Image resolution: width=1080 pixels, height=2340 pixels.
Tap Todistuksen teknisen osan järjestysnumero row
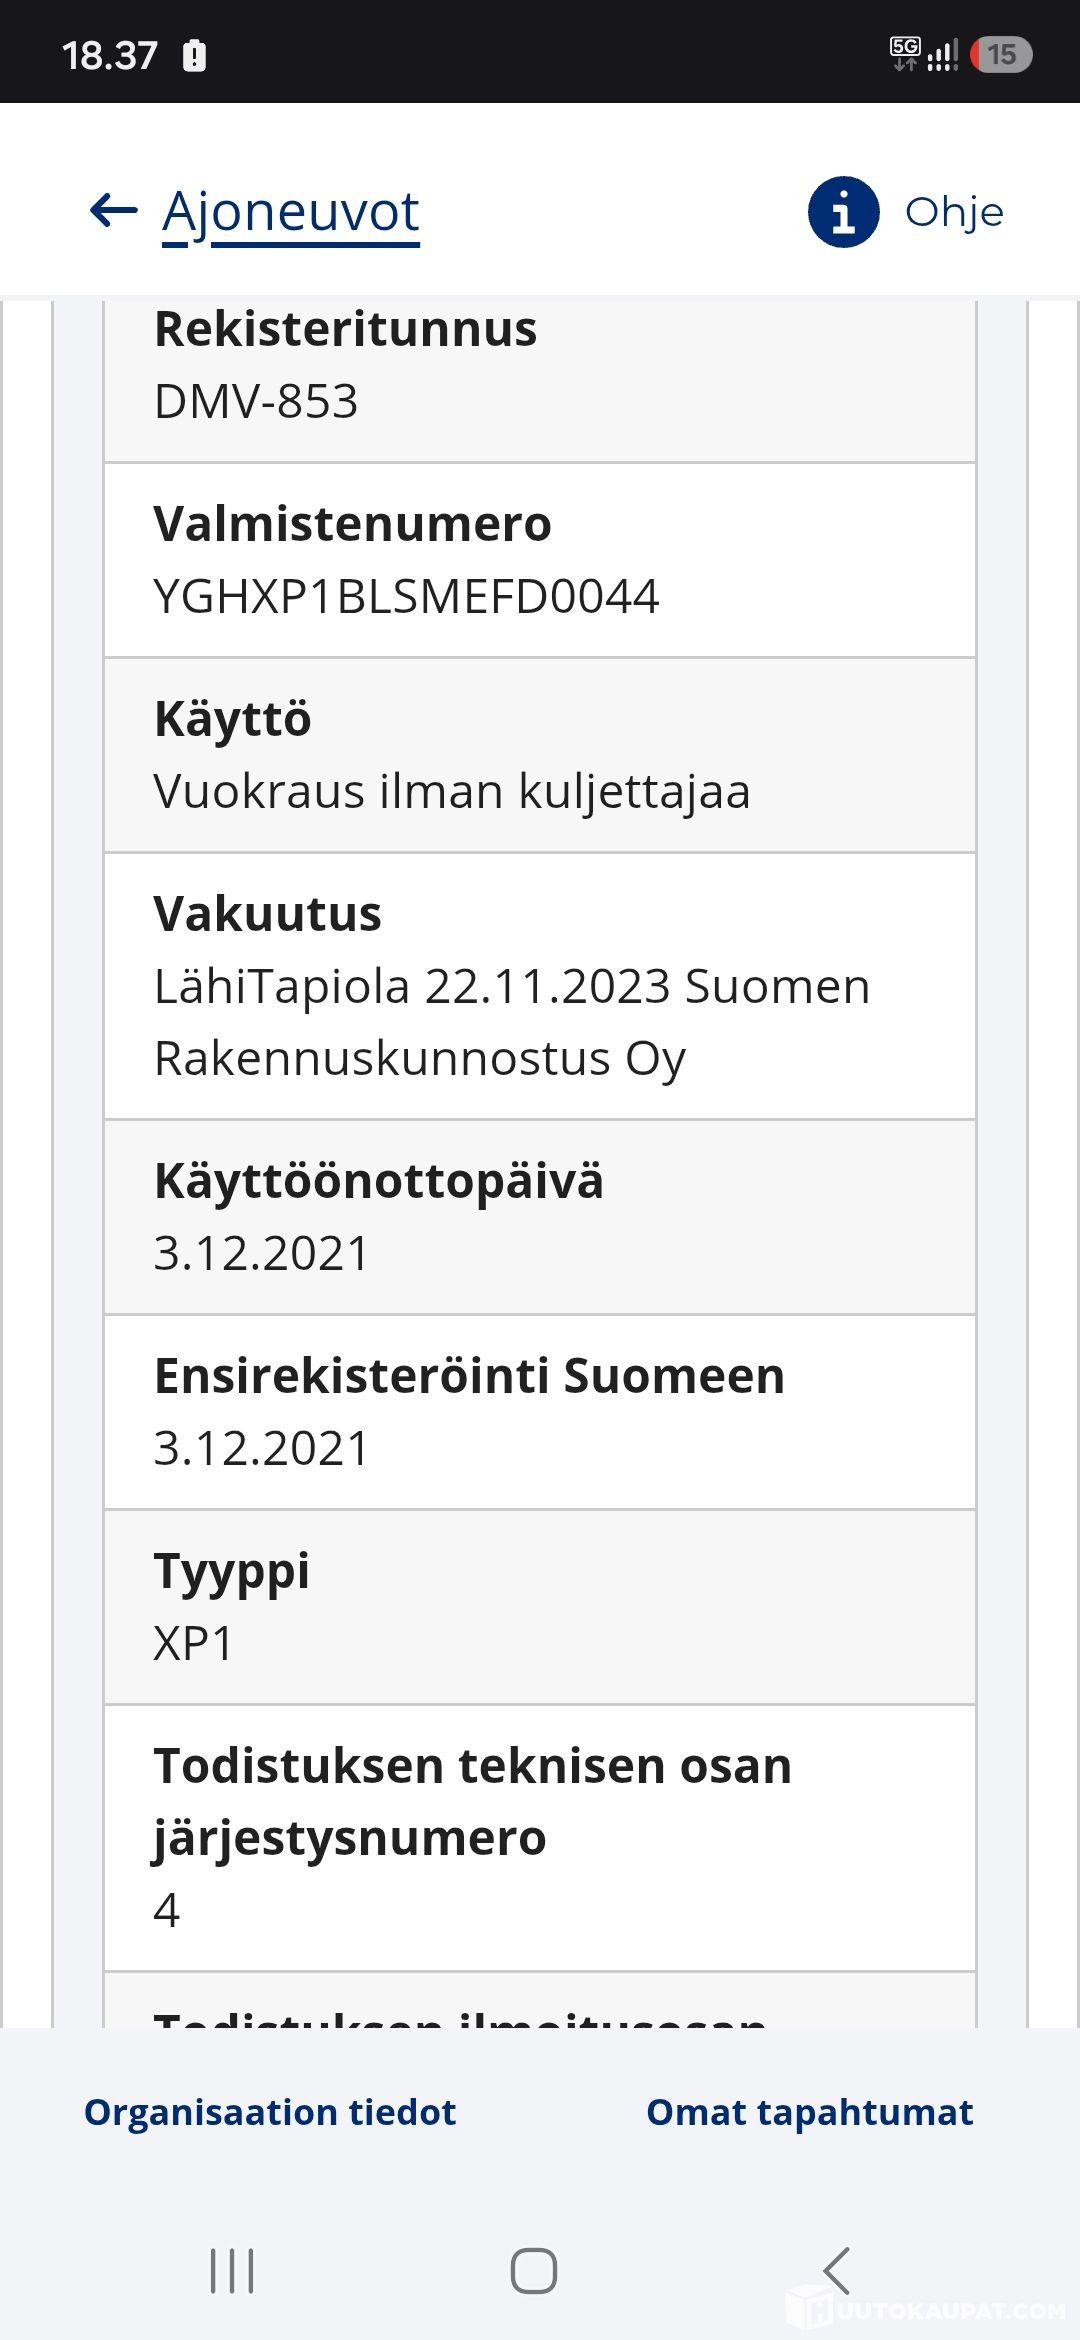pos(540,1838)
